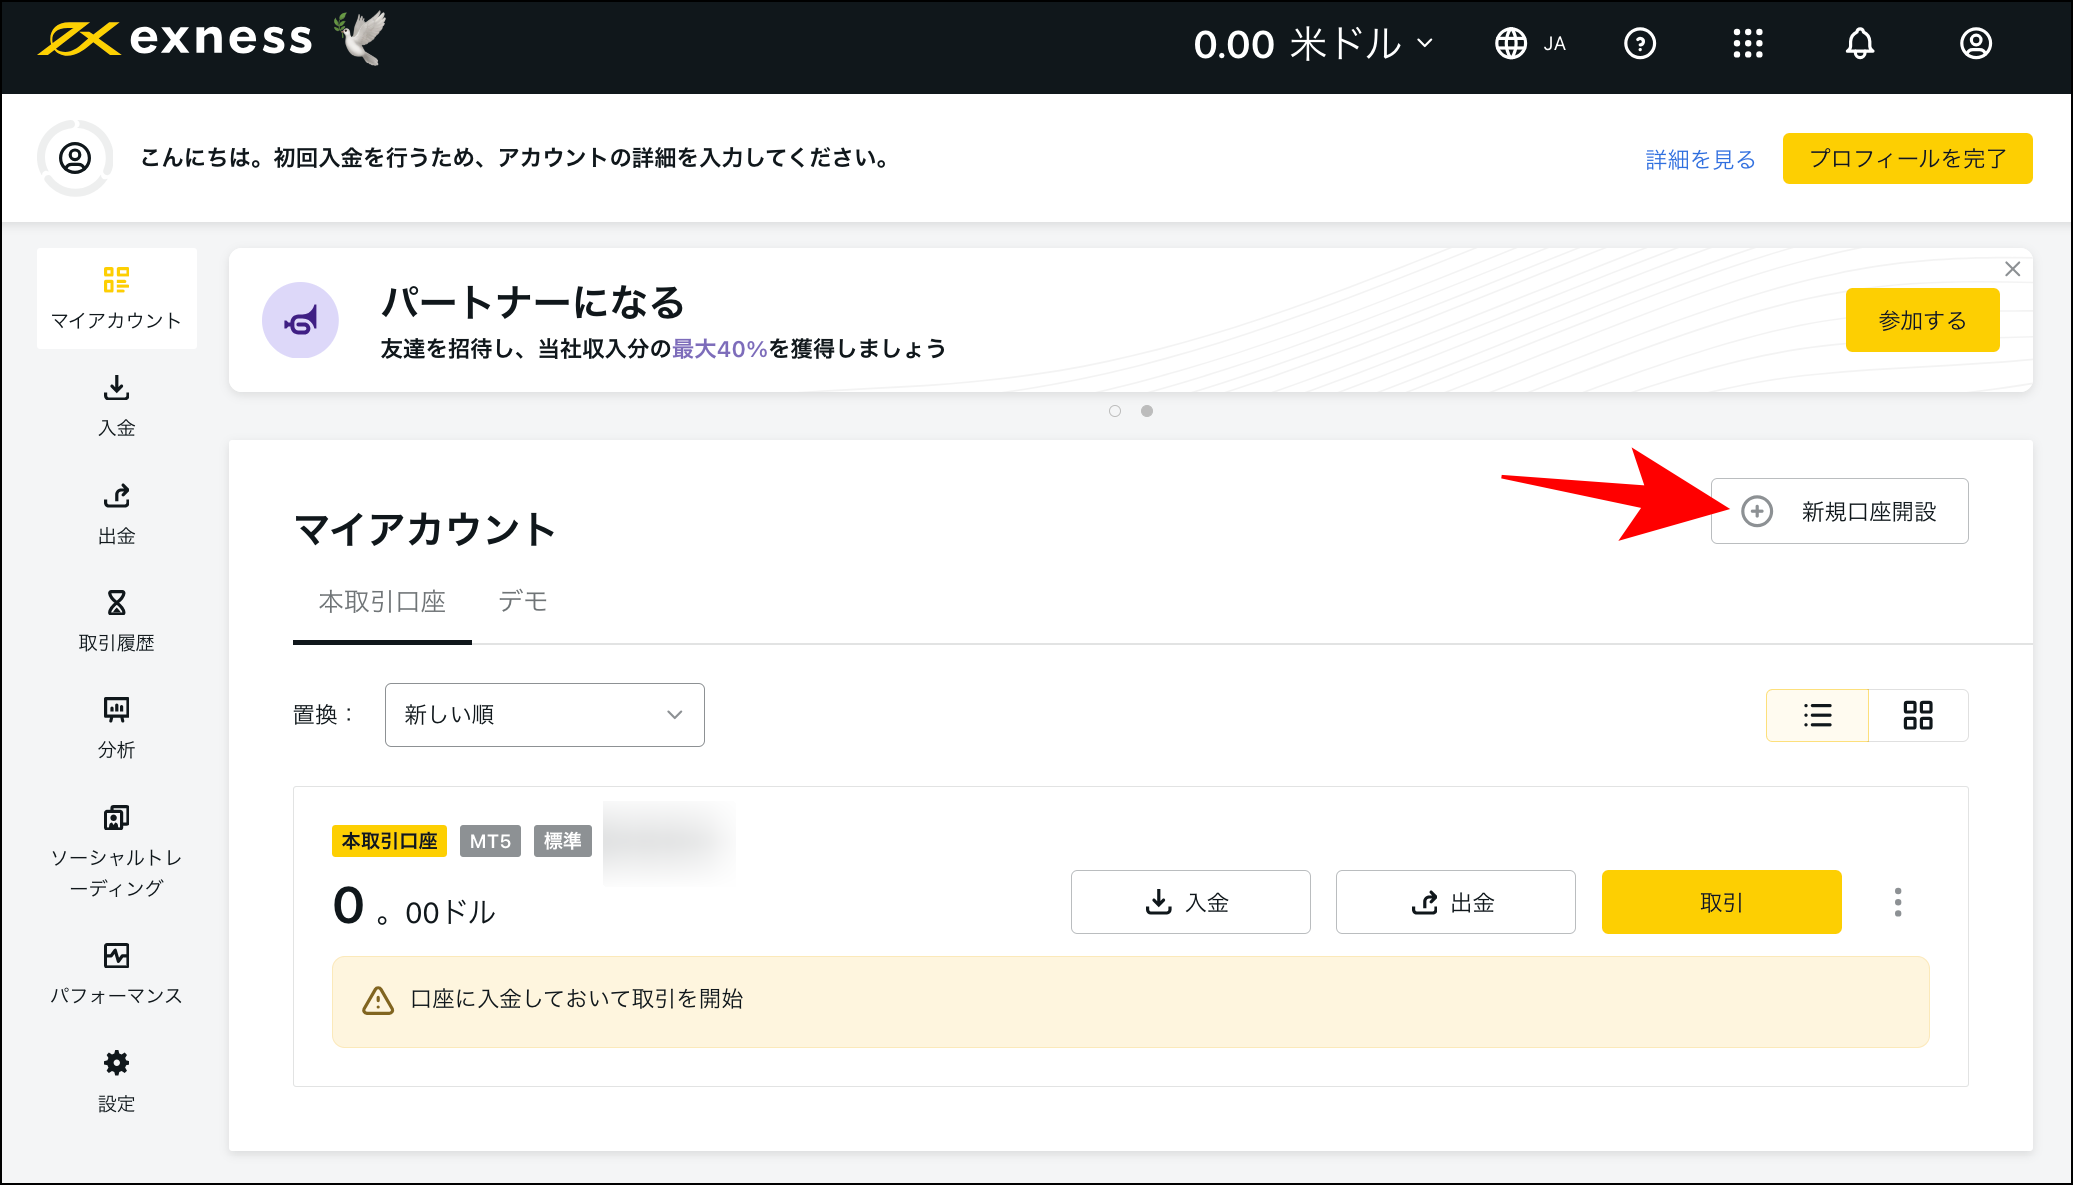Open the JA language selector
This screenshot has width=2073, height=1185.
[x=1531, y=43]
